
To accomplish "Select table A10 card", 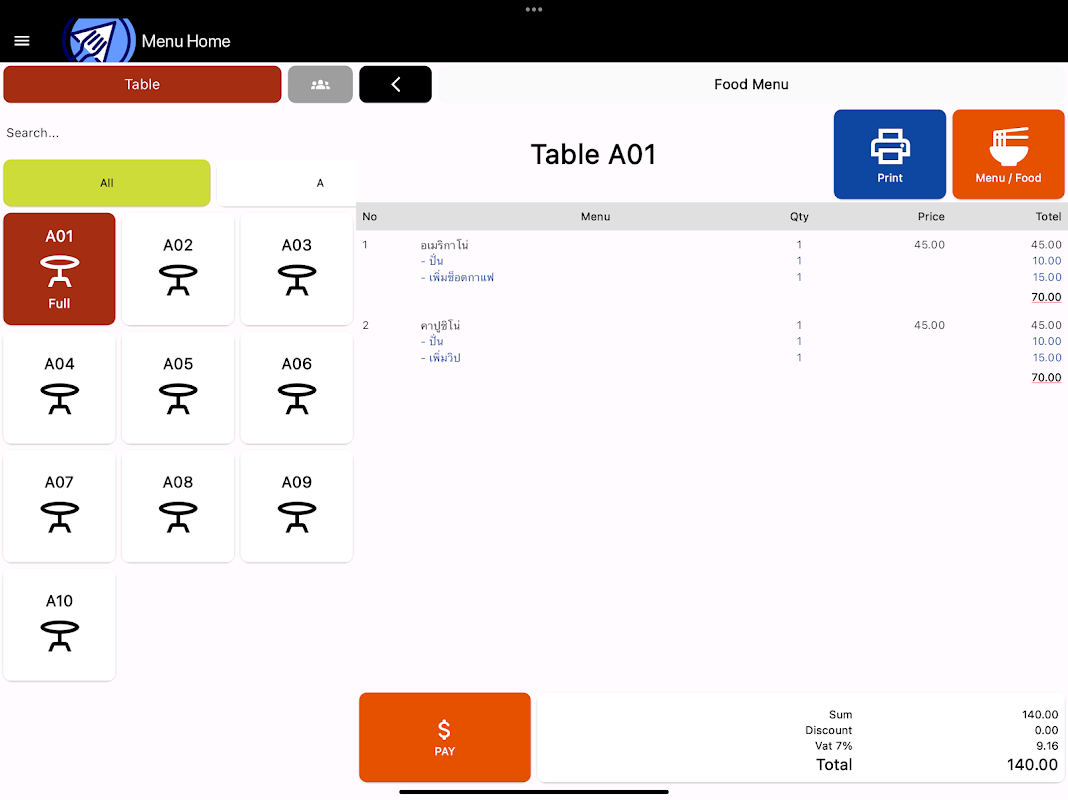I will tap(59, 625).
